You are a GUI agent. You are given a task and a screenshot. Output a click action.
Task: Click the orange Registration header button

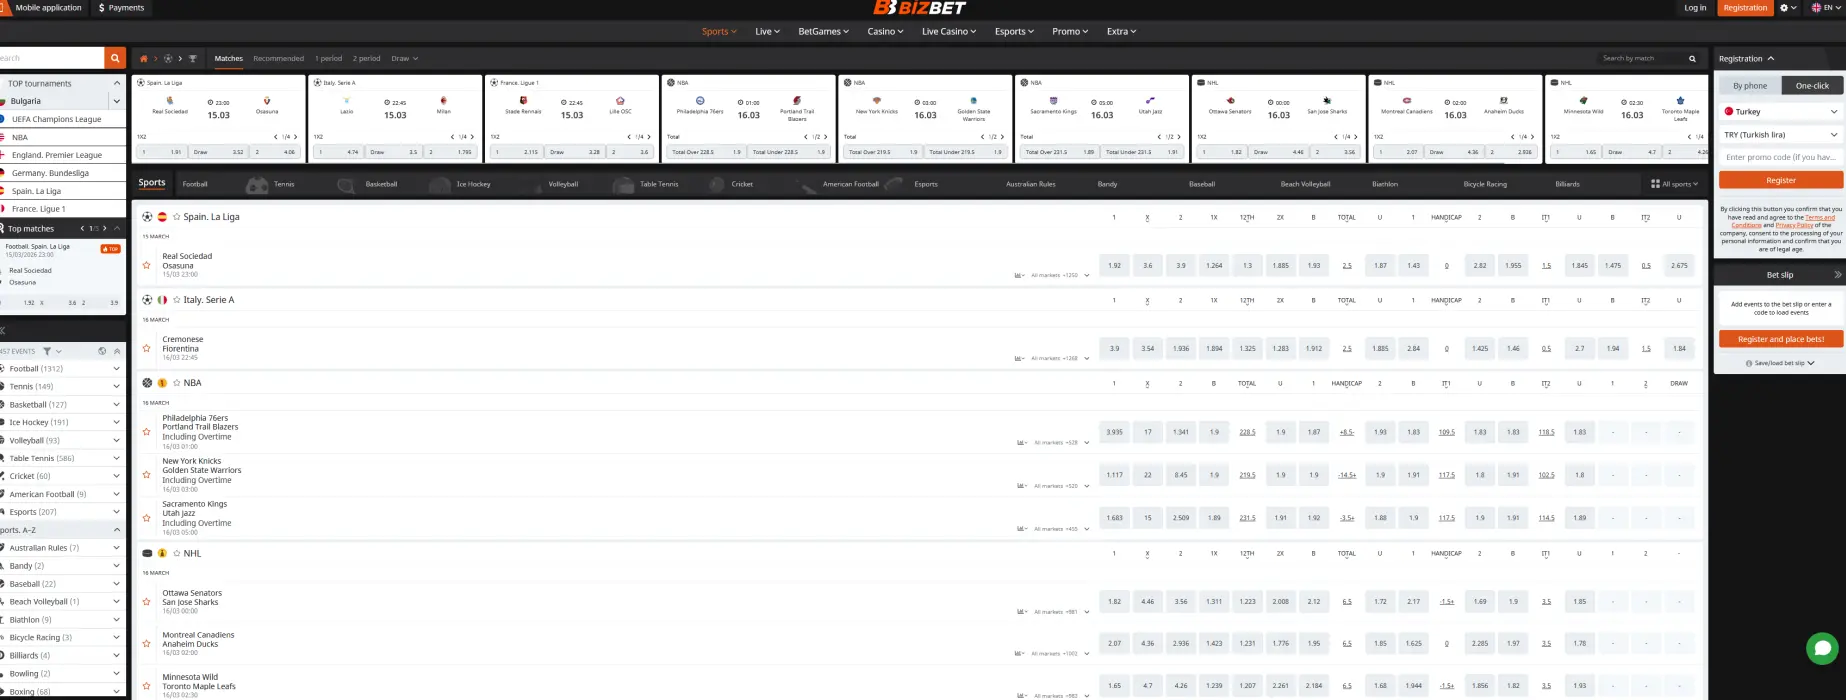(1745, 8)
